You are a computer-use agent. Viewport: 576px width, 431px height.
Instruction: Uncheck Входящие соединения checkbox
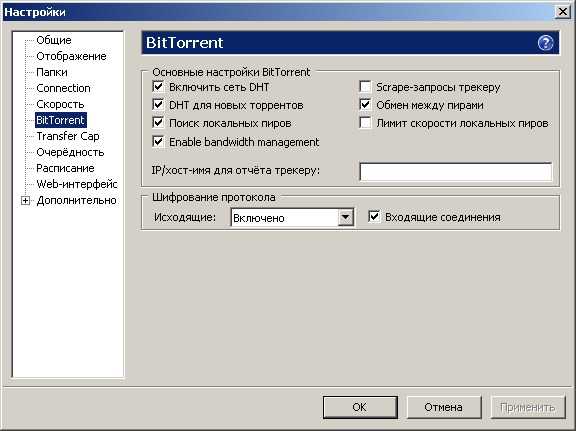[x=374, y=217]
